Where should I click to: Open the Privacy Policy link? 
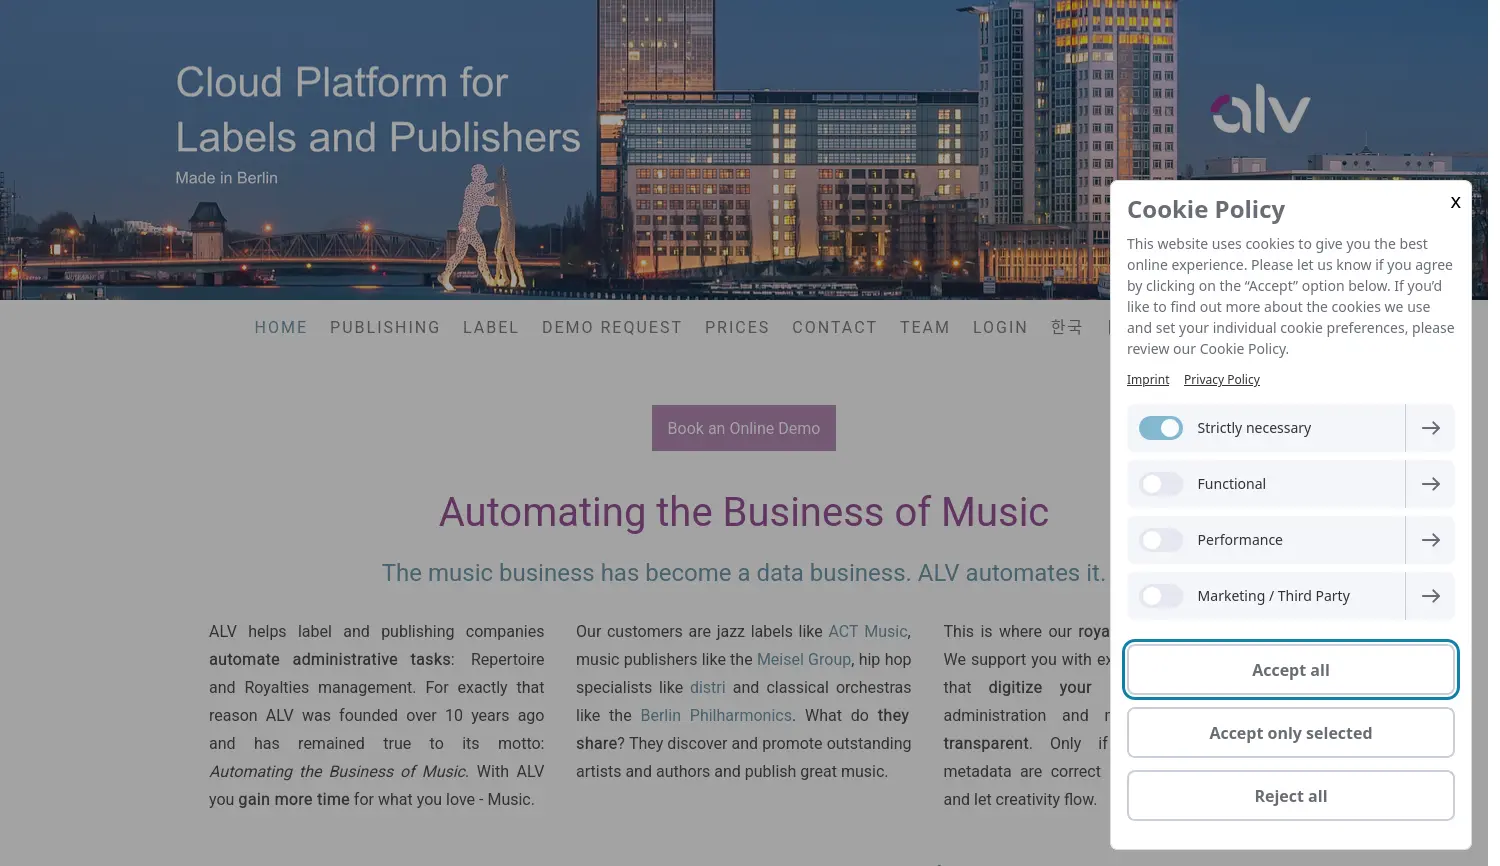coord(1221,379)
